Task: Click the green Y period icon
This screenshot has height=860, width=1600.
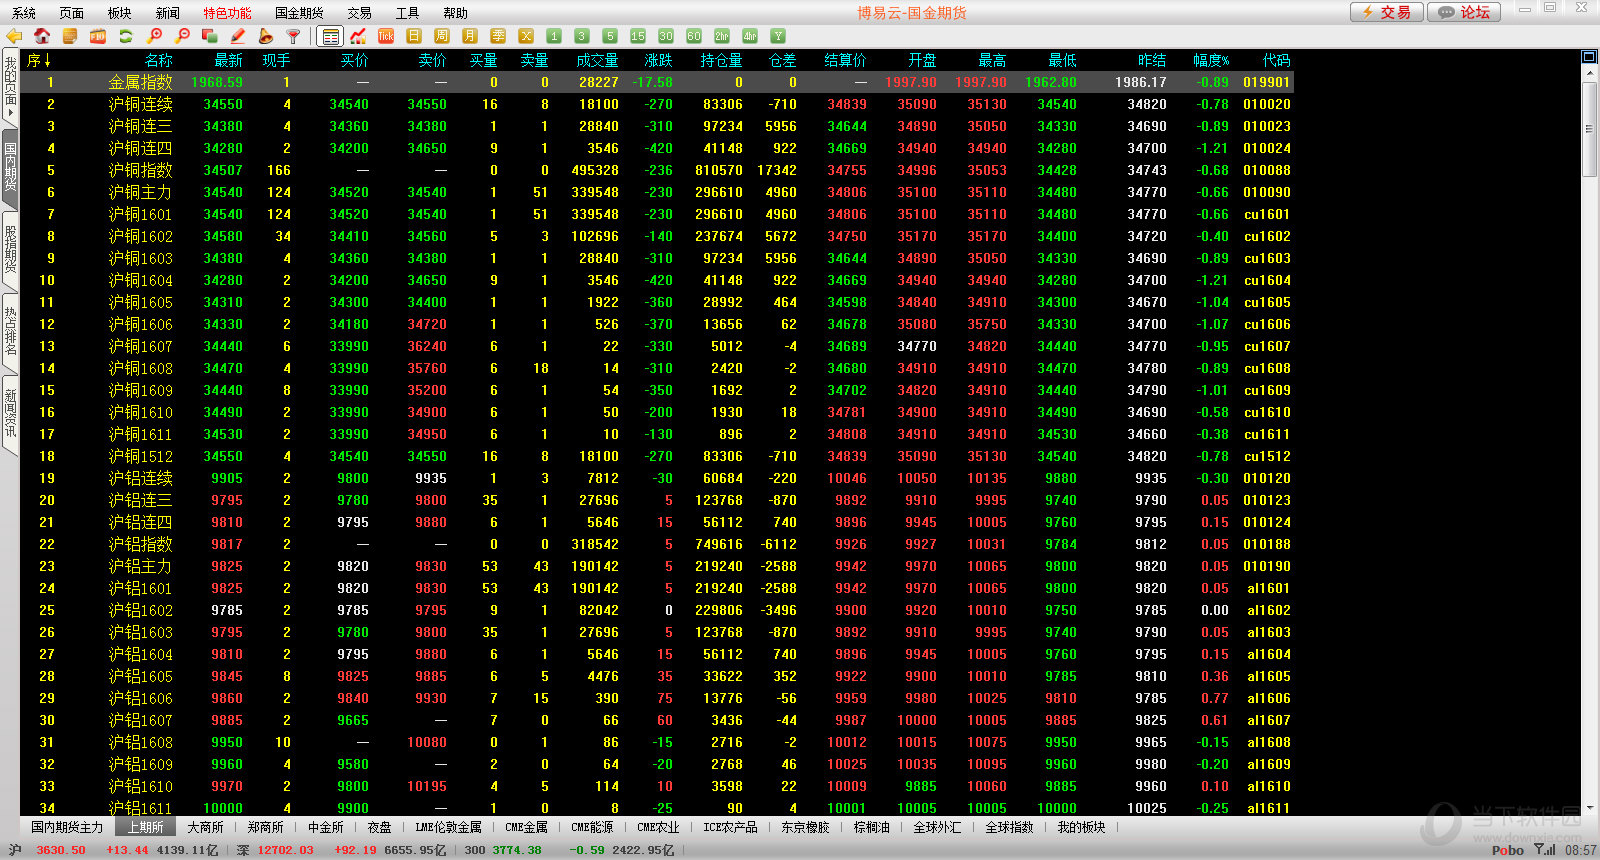Action: (778, 36)
